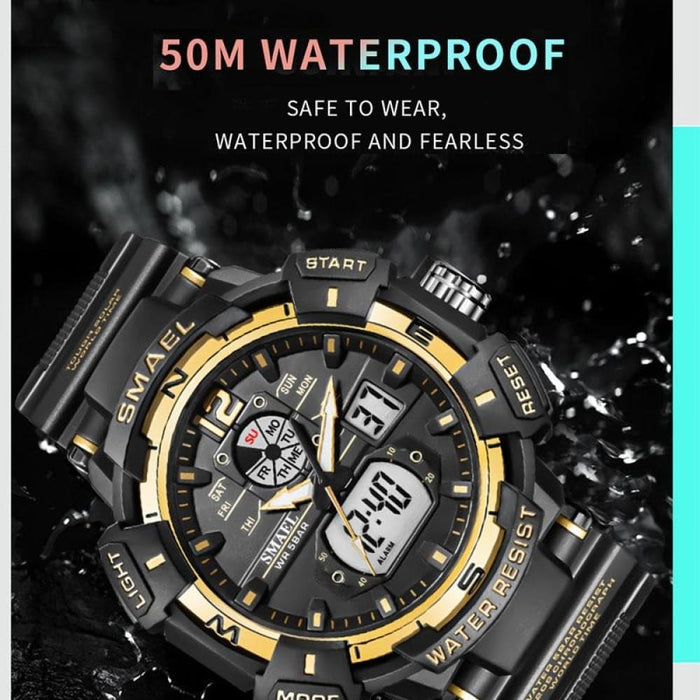Click the N compass marker on bezel

173,381
